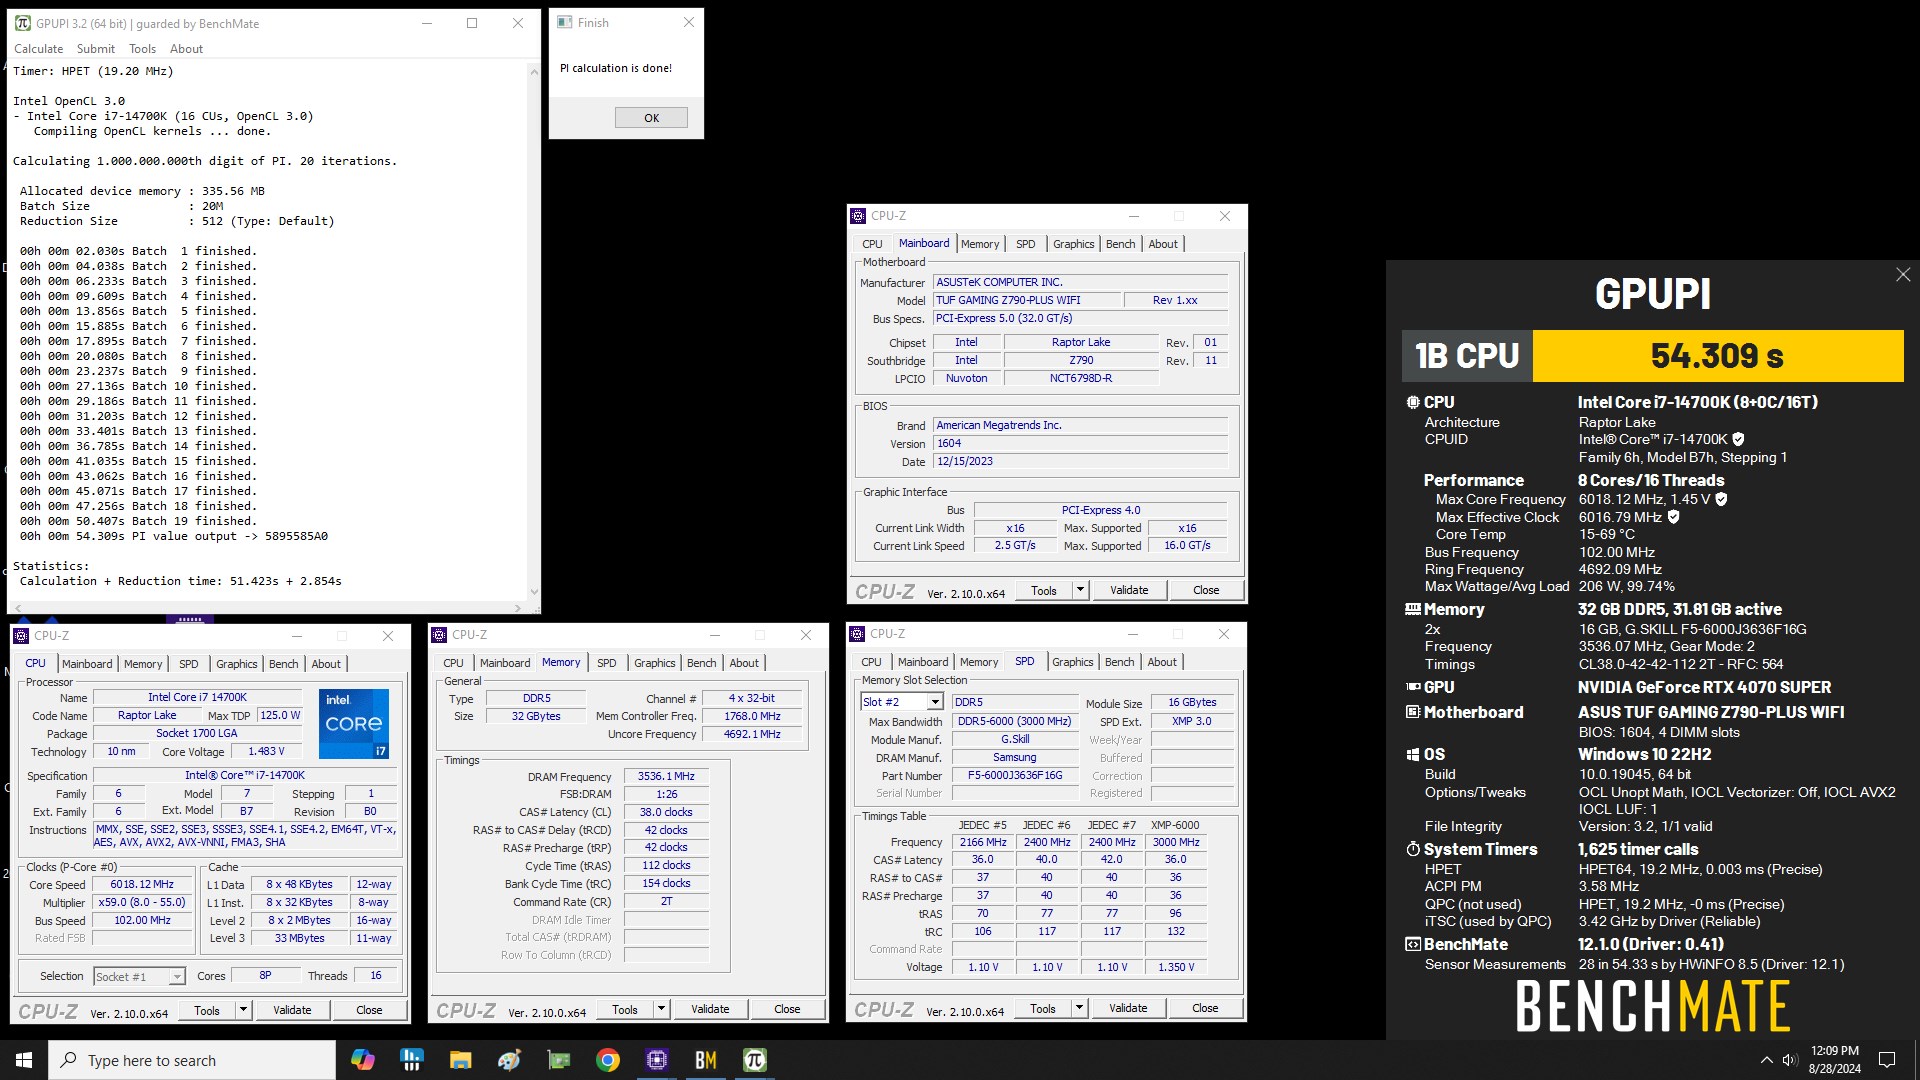Select the Mainboard tab in CPU CPU-Z window

(87, 664)
